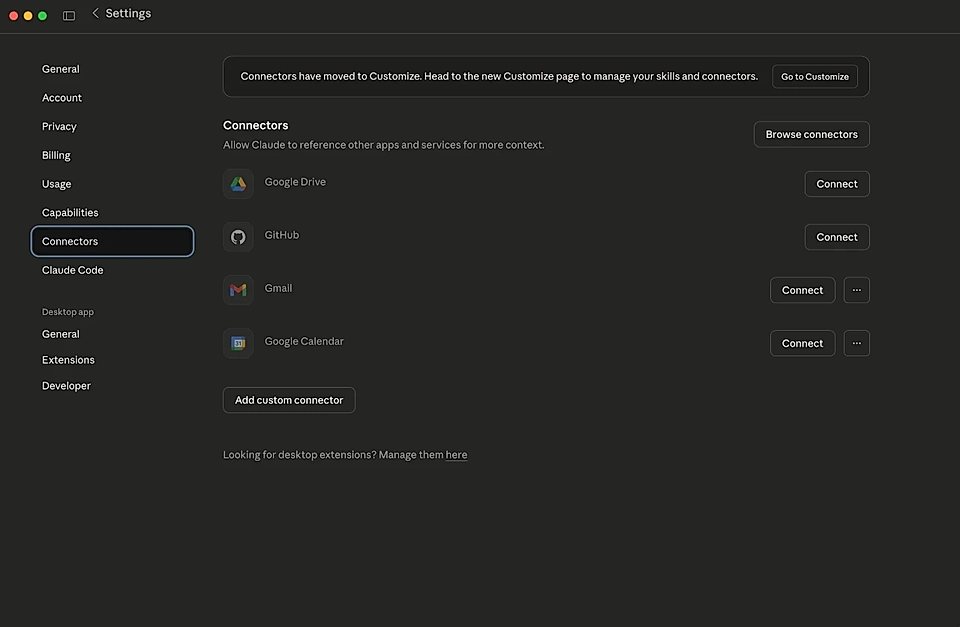Click the Google Calendar connector icon
This screenshot has width=960, height=627.
coord(238,343)
